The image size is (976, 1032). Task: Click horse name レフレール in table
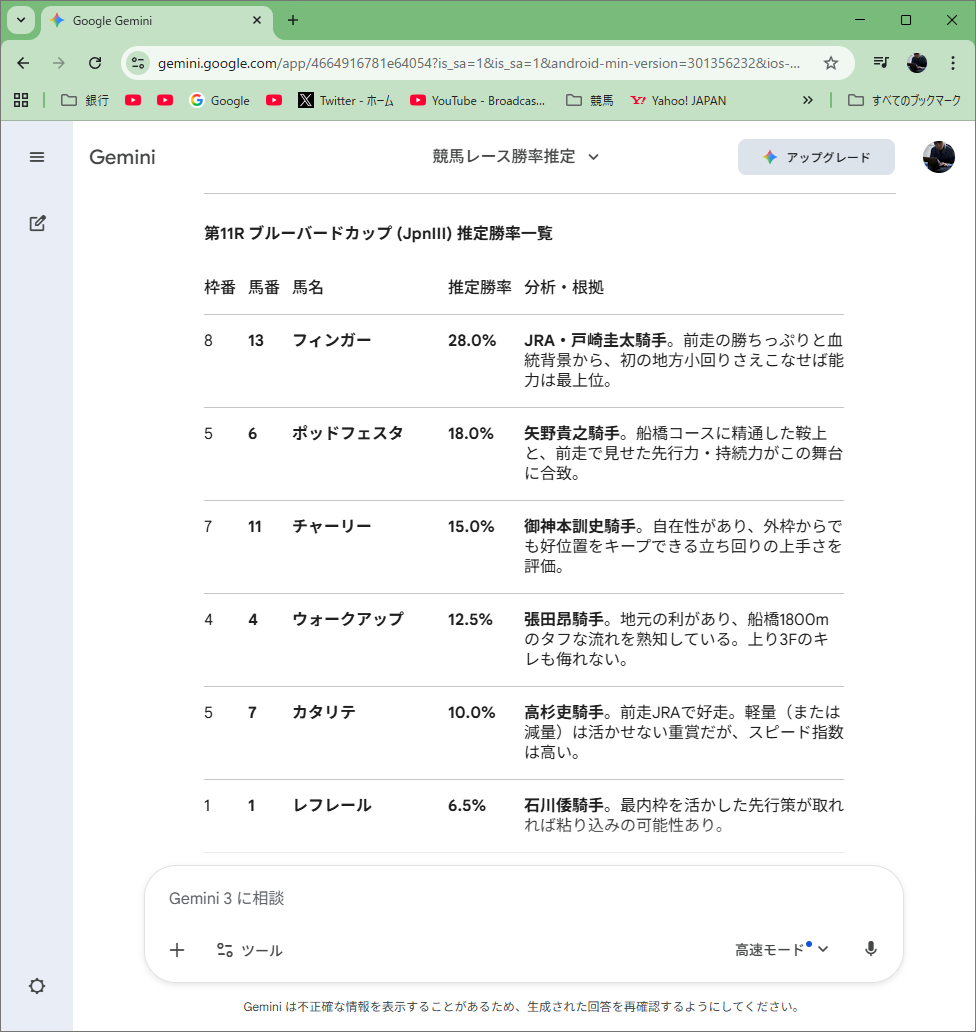[332, 806]
